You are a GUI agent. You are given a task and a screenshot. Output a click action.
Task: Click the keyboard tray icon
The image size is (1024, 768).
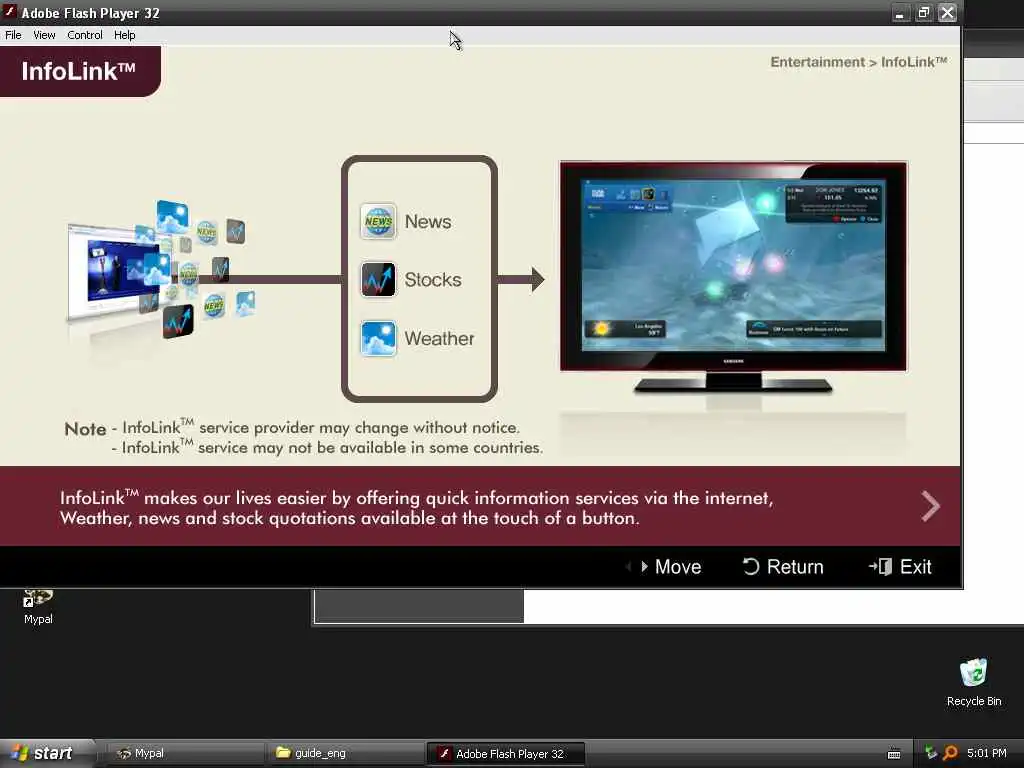tap(894, 754)
